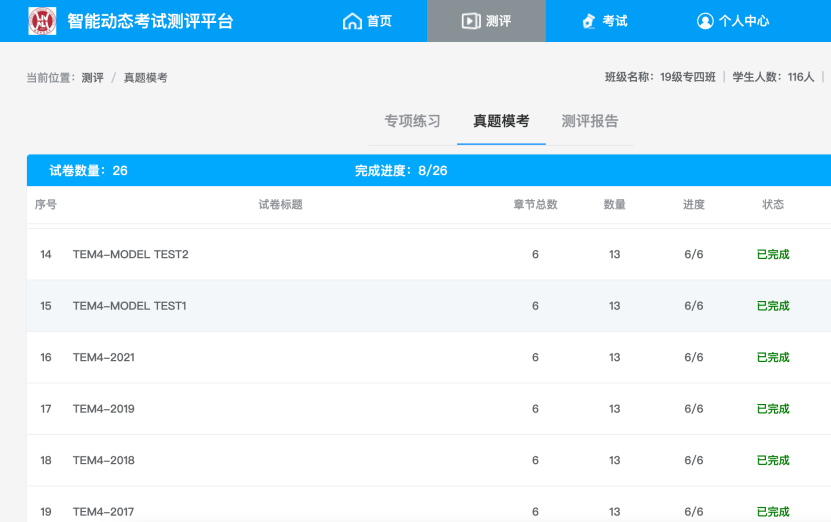
Task: Click 已完成 status for TEM4-2021
Action: point(773,357)
